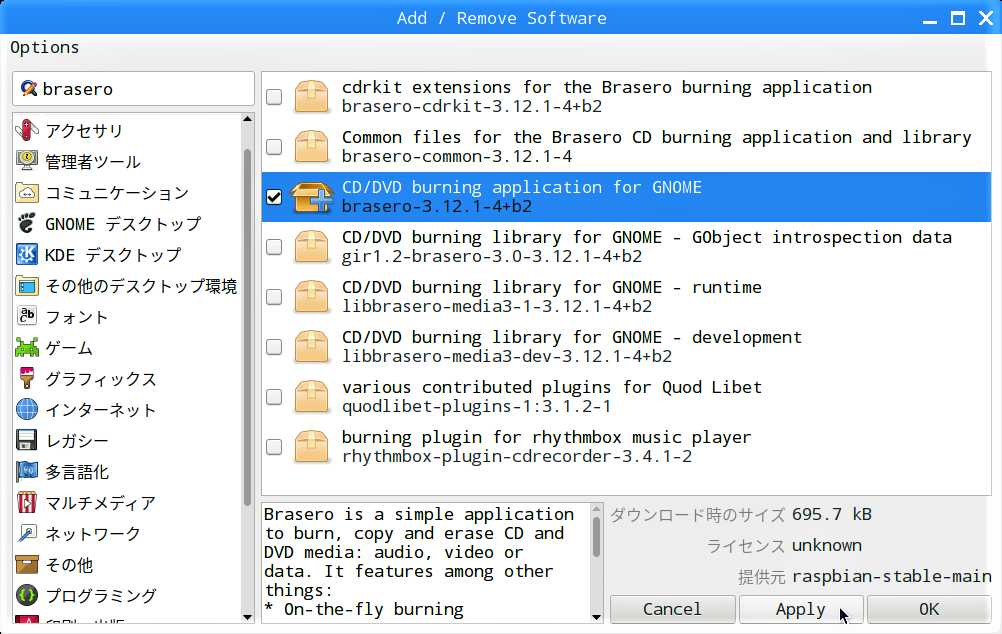
Task: Click the インターネット globe icon
Action: [26, 409]
